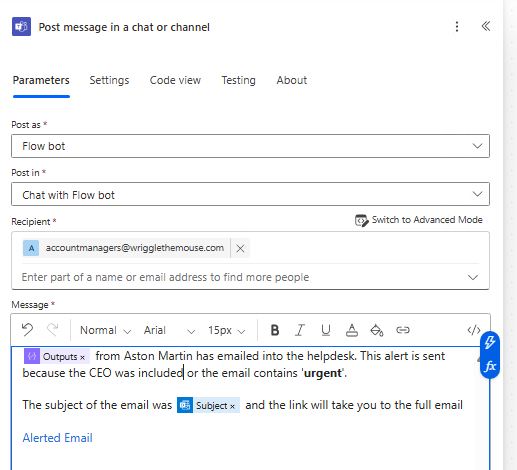
Task: Collapse the action panel with double chevron
Action: 486,26
